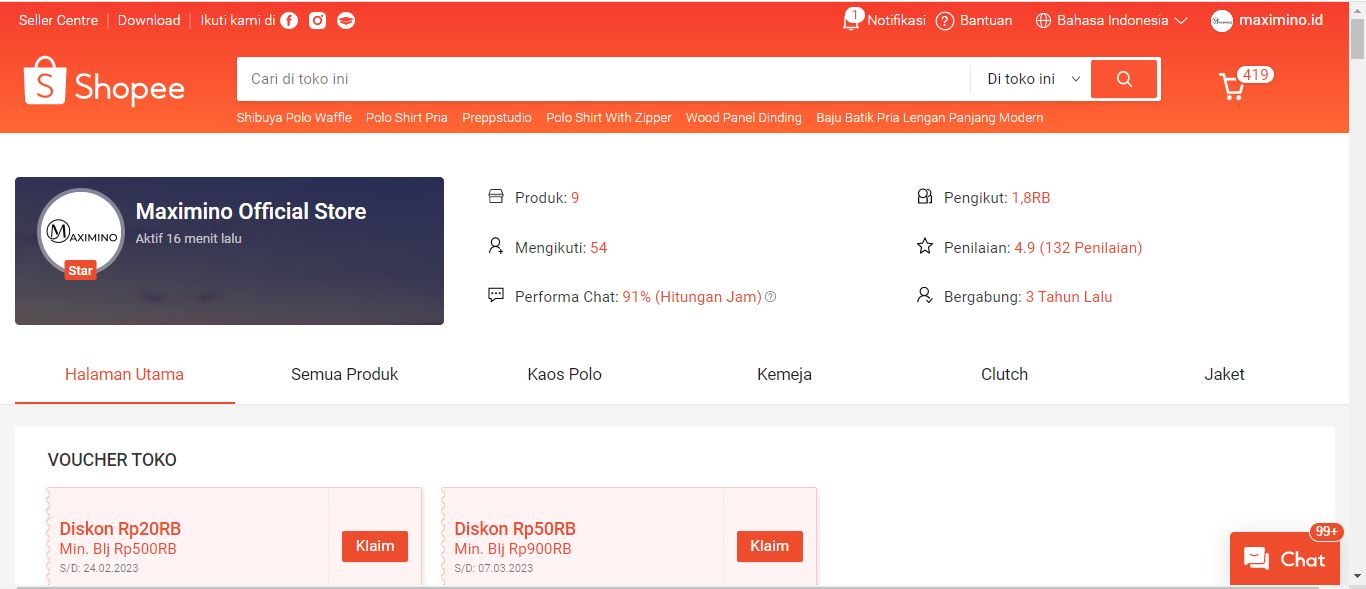This screenshot has height=589, width=1366.
Task: Focus the 'Cari di toko ini' search field
Action: click(x=603, y=79)
